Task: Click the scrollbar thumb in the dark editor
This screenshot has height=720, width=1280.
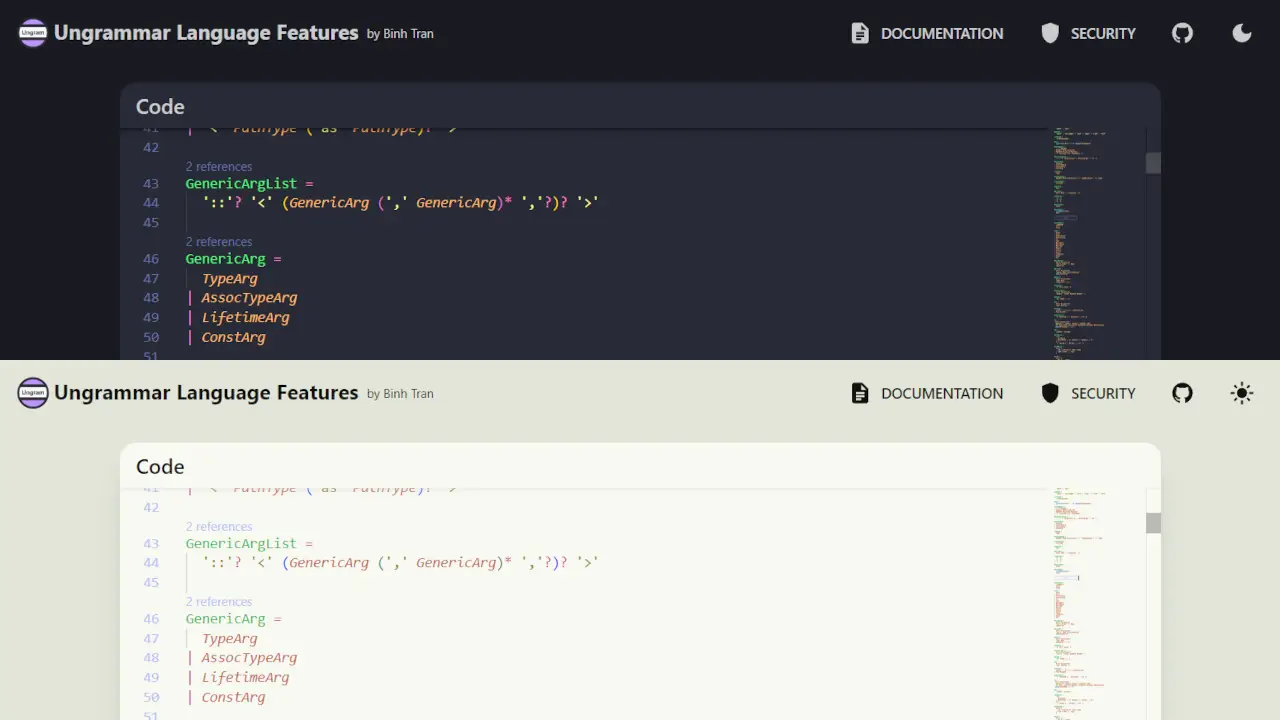Action: point(1151,163)
